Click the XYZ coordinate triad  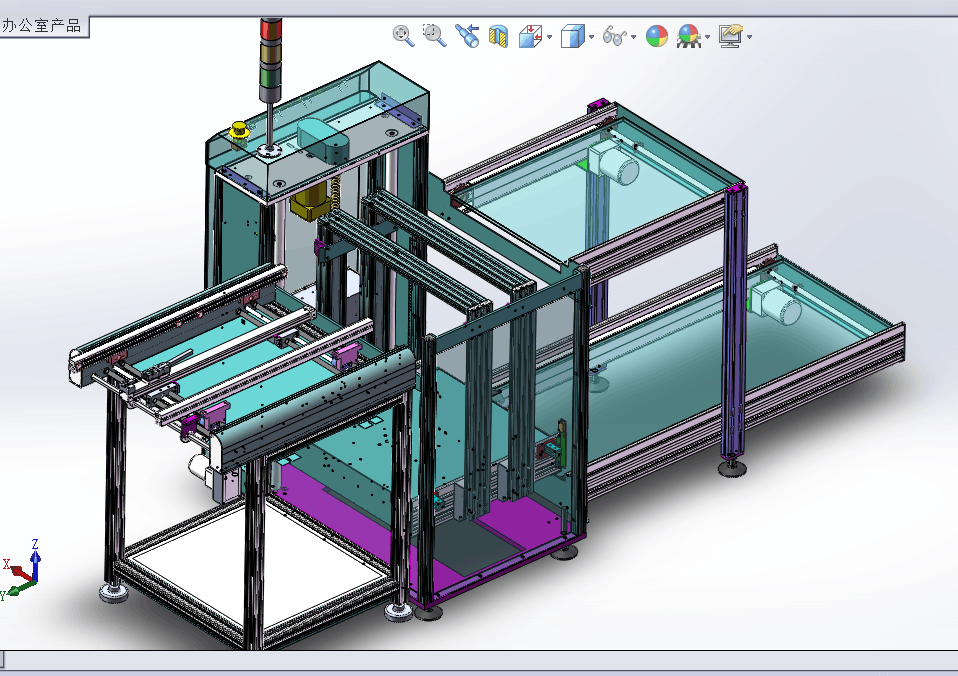[21, 569]
